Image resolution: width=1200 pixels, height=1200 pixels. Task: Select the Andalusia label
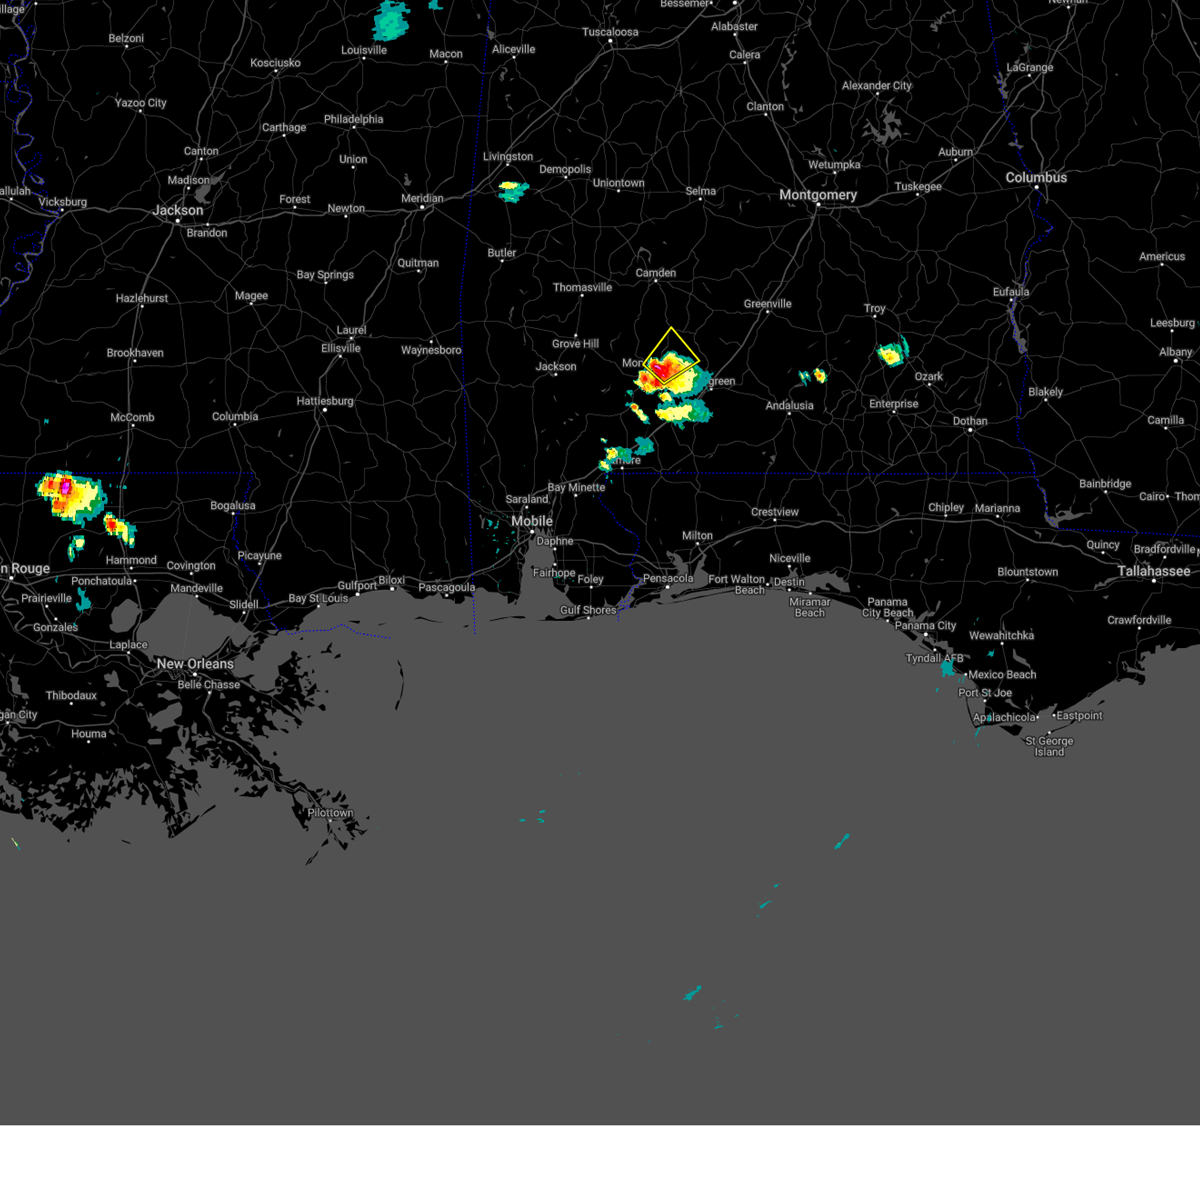pyautogui.click(x=789, y=405)
